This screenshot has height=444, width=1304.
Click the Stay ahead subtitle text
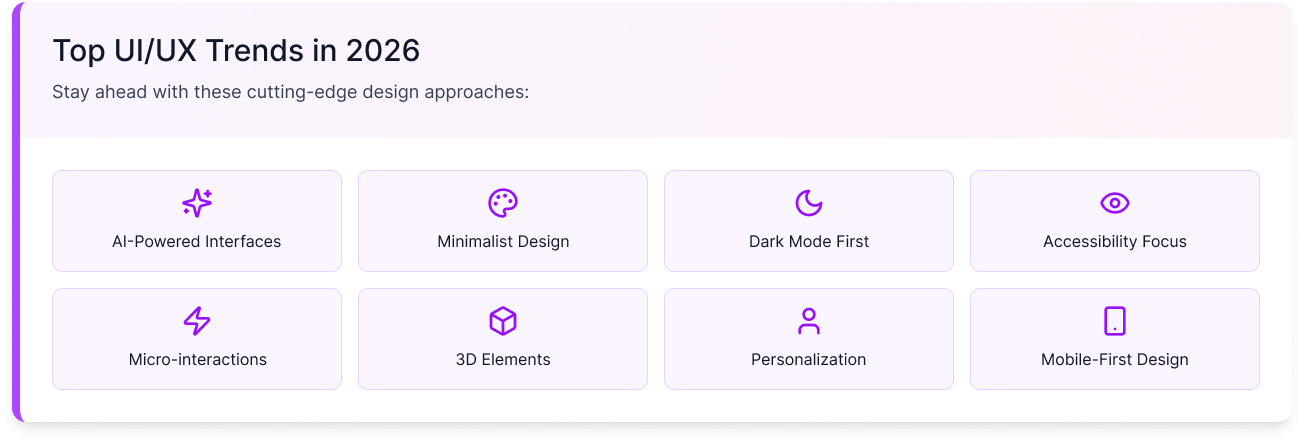tap(290, 92)
